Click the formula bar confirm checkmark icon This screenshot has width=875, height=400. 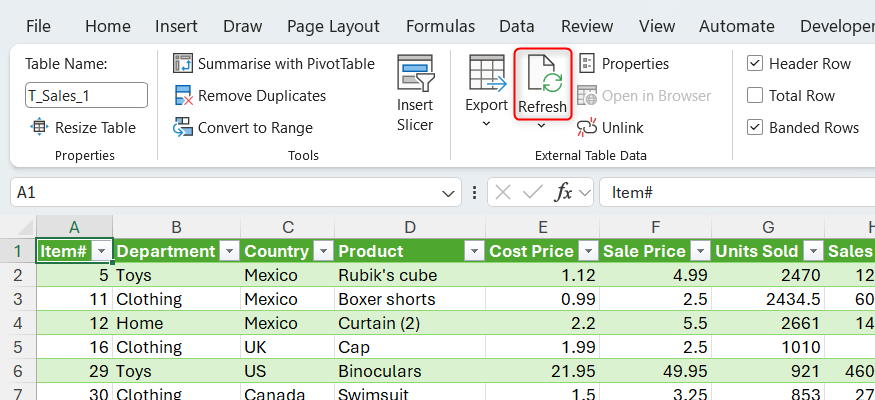[x=532, y=193]
